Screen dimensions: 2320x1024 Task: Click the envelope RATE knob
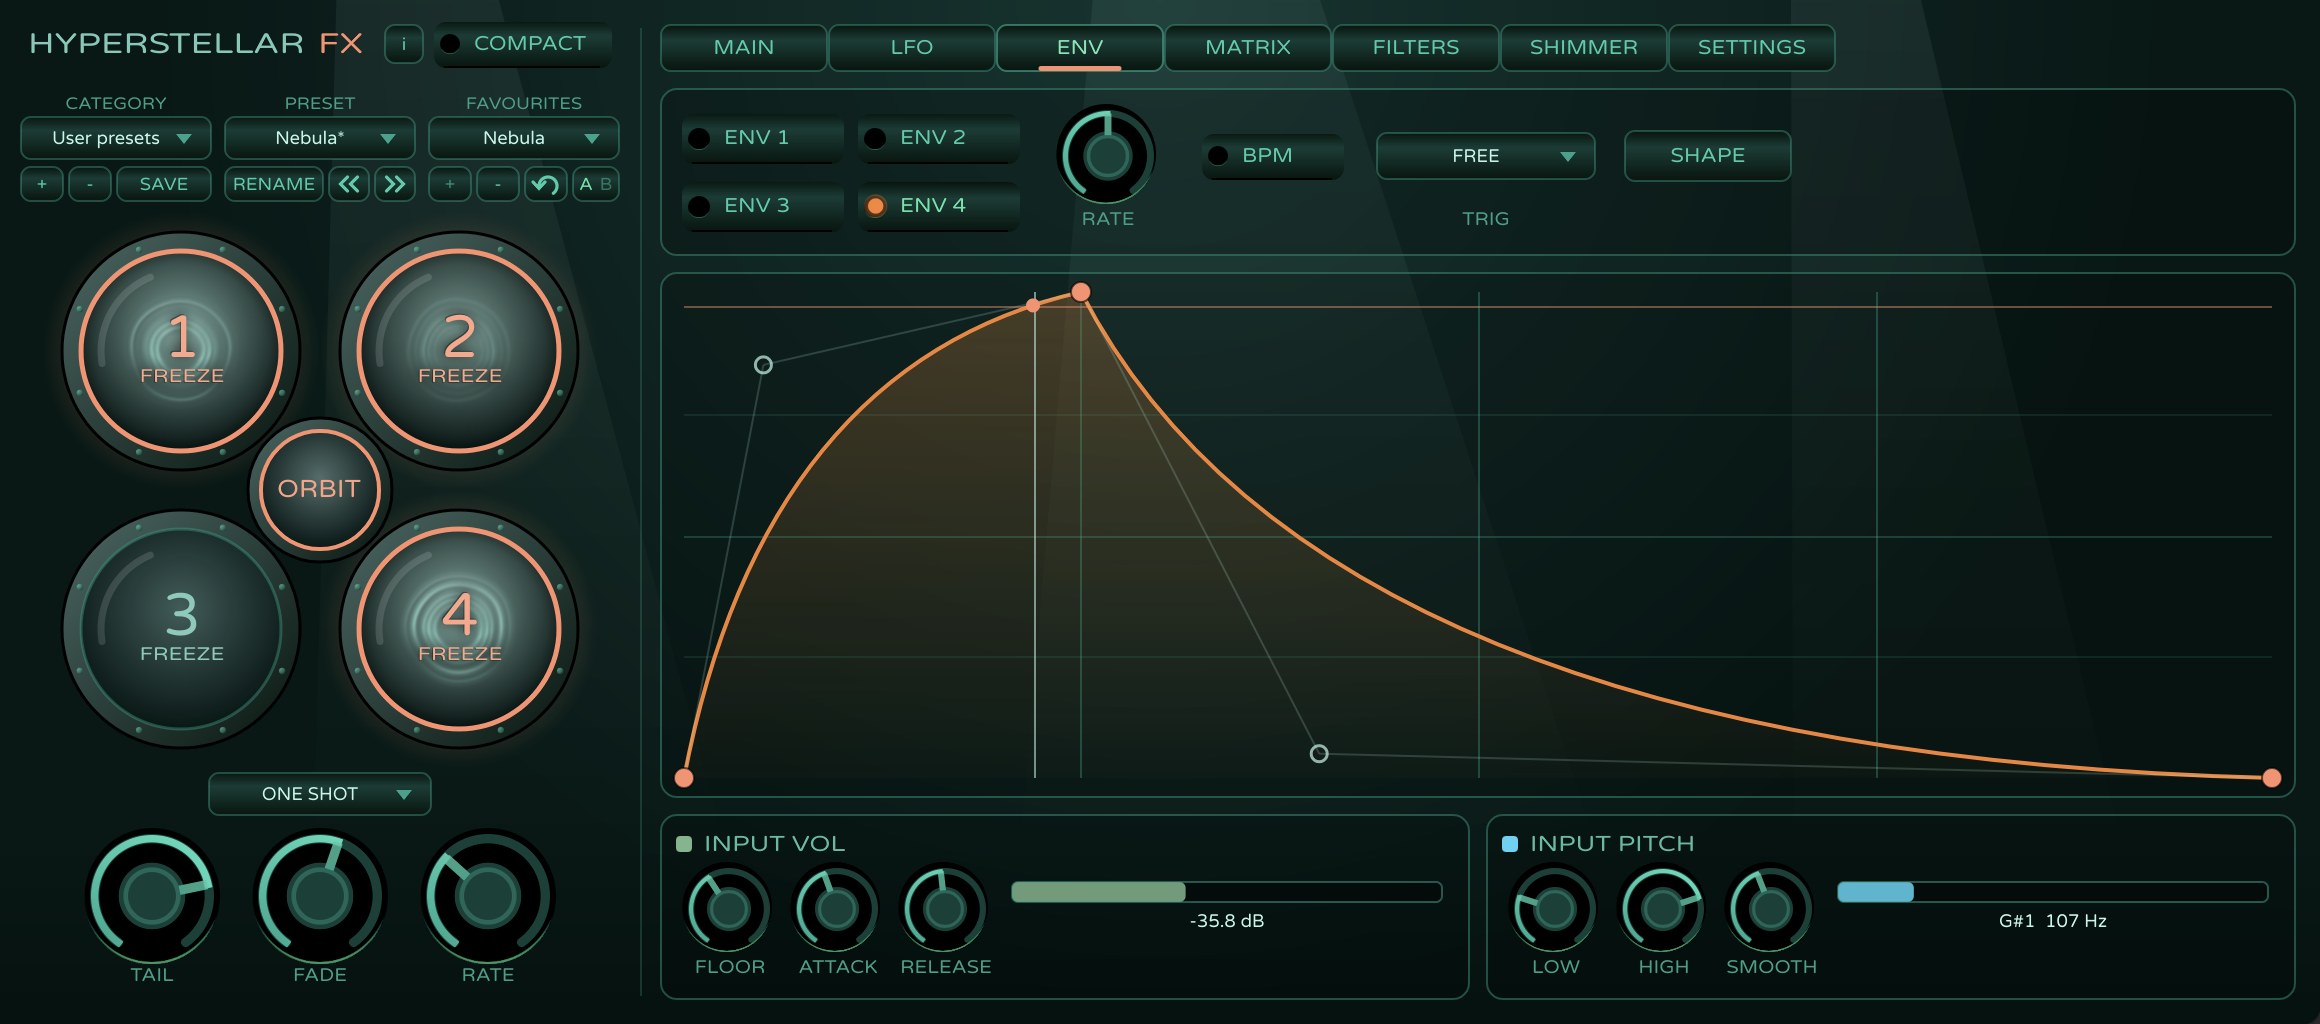click(x=1106, y=155)
